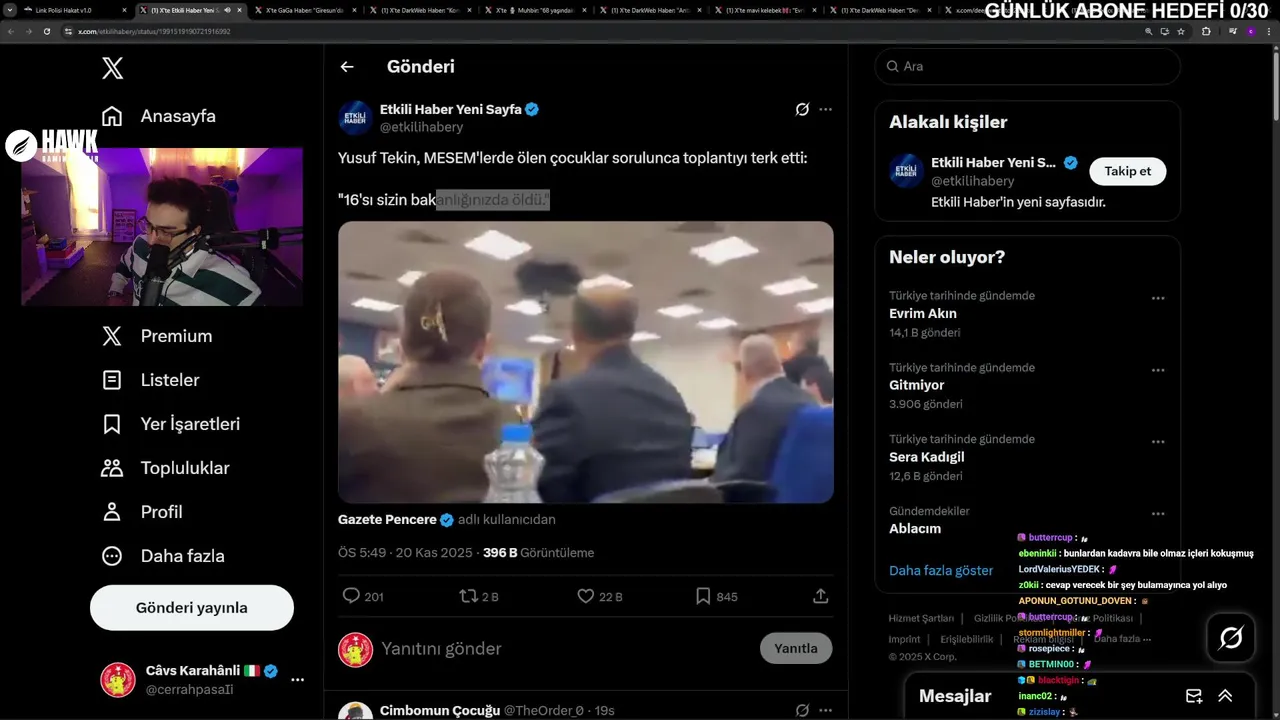
Task: Share the post via upload icon
Action: (821, 596)
